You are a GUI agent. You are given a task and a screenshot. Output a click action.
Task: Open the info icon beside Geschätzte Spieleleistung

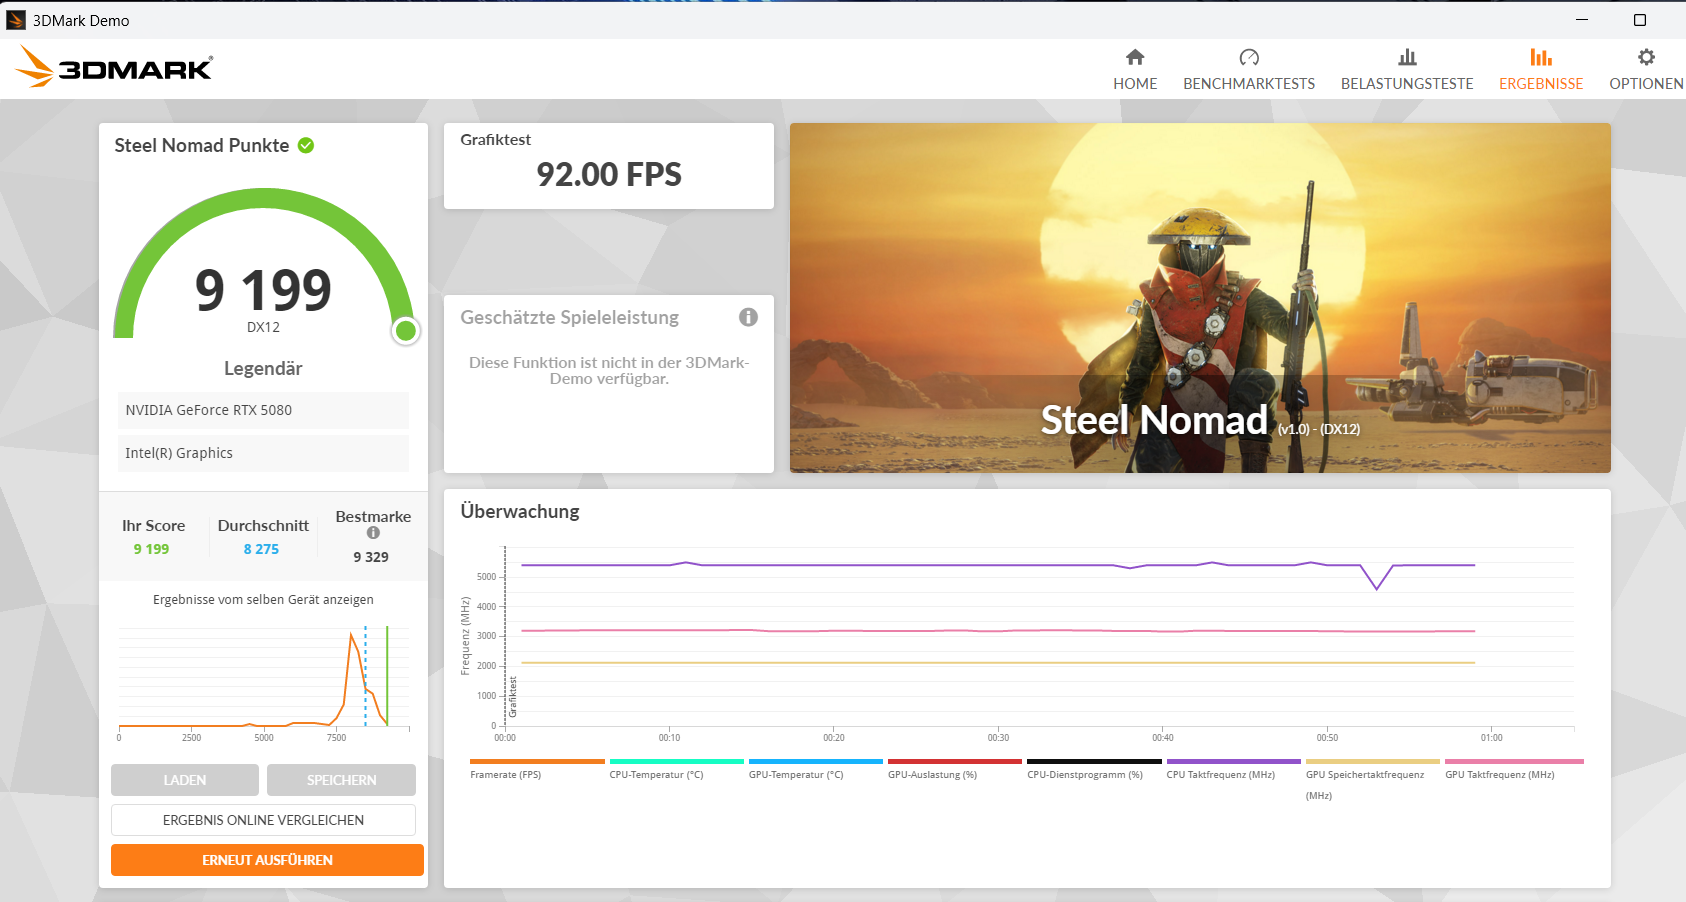(749, 317)
